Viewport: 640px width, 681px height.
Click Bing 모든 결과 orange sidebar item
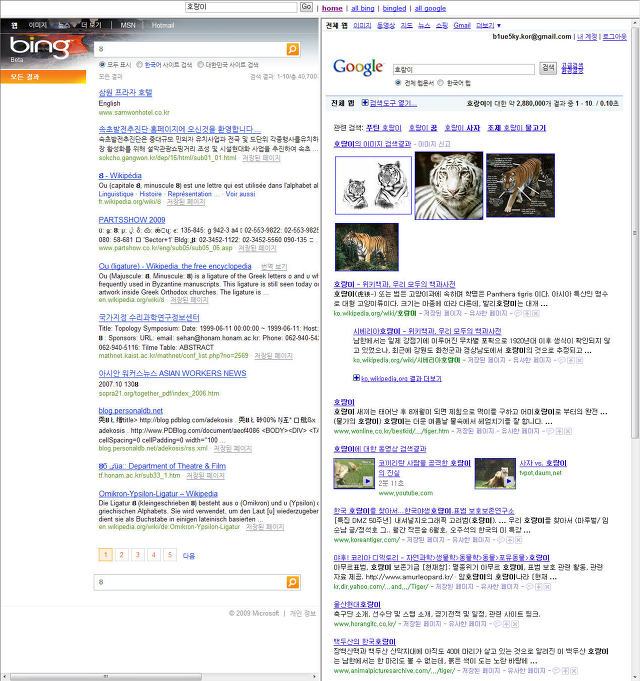tap(43, 76)
